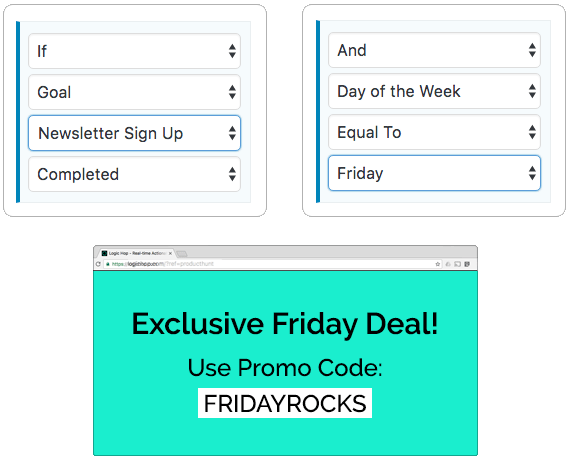The height and width of the screenshot is (460, 570).
Task: Click the browser address bar URL
Action: tap(162, 264)
